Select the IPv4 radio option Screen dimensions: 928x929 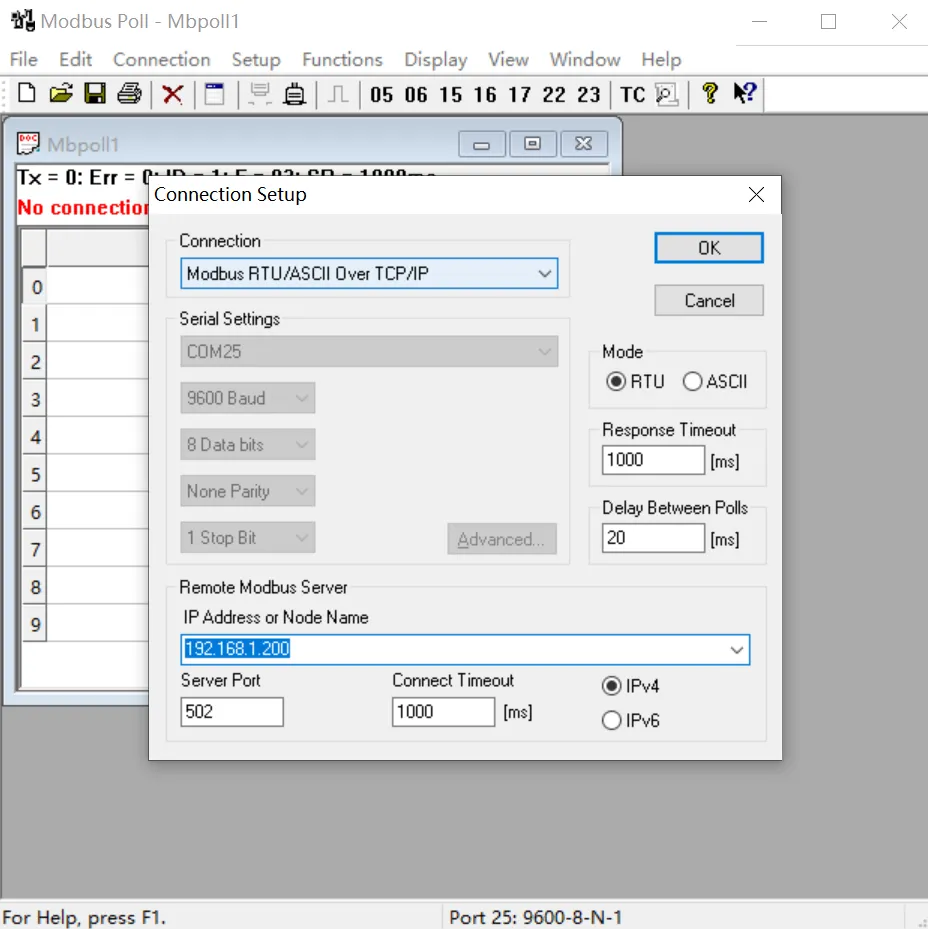click(612, 687)
